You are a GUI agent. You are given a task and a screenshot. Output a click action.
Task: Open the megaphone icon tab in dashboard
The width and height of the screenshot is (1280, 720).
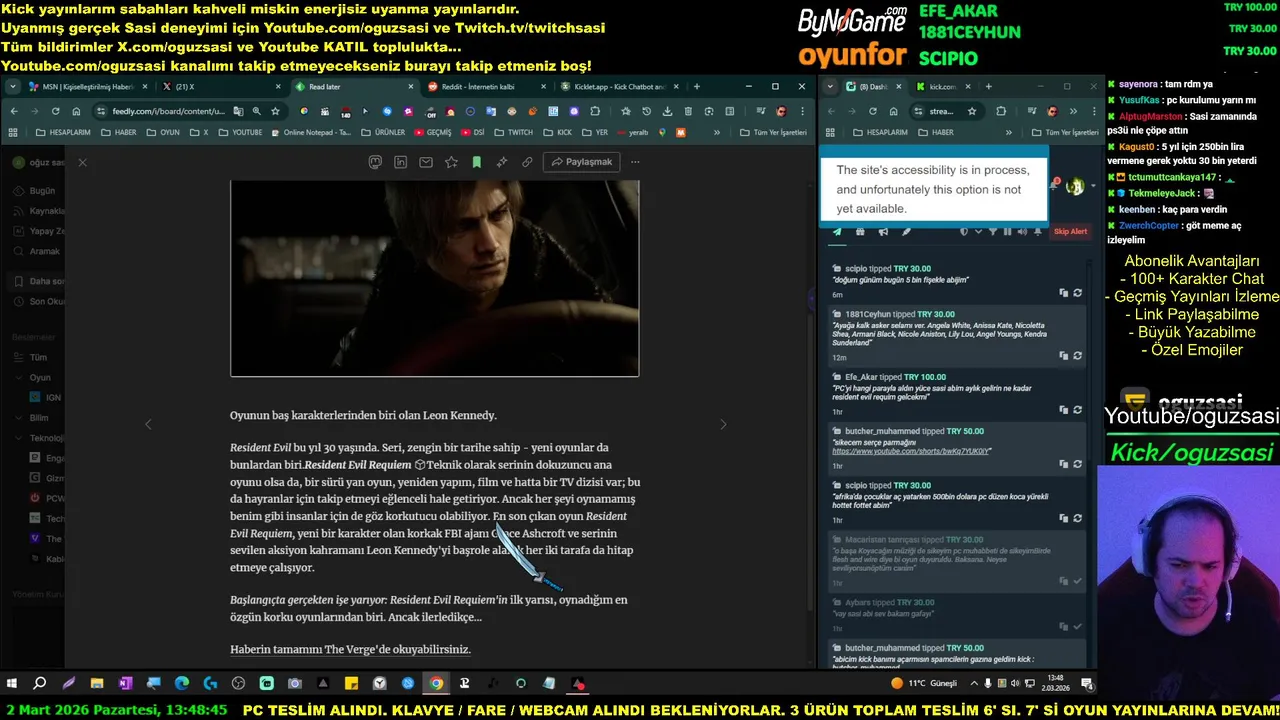[x=883, y=232]
